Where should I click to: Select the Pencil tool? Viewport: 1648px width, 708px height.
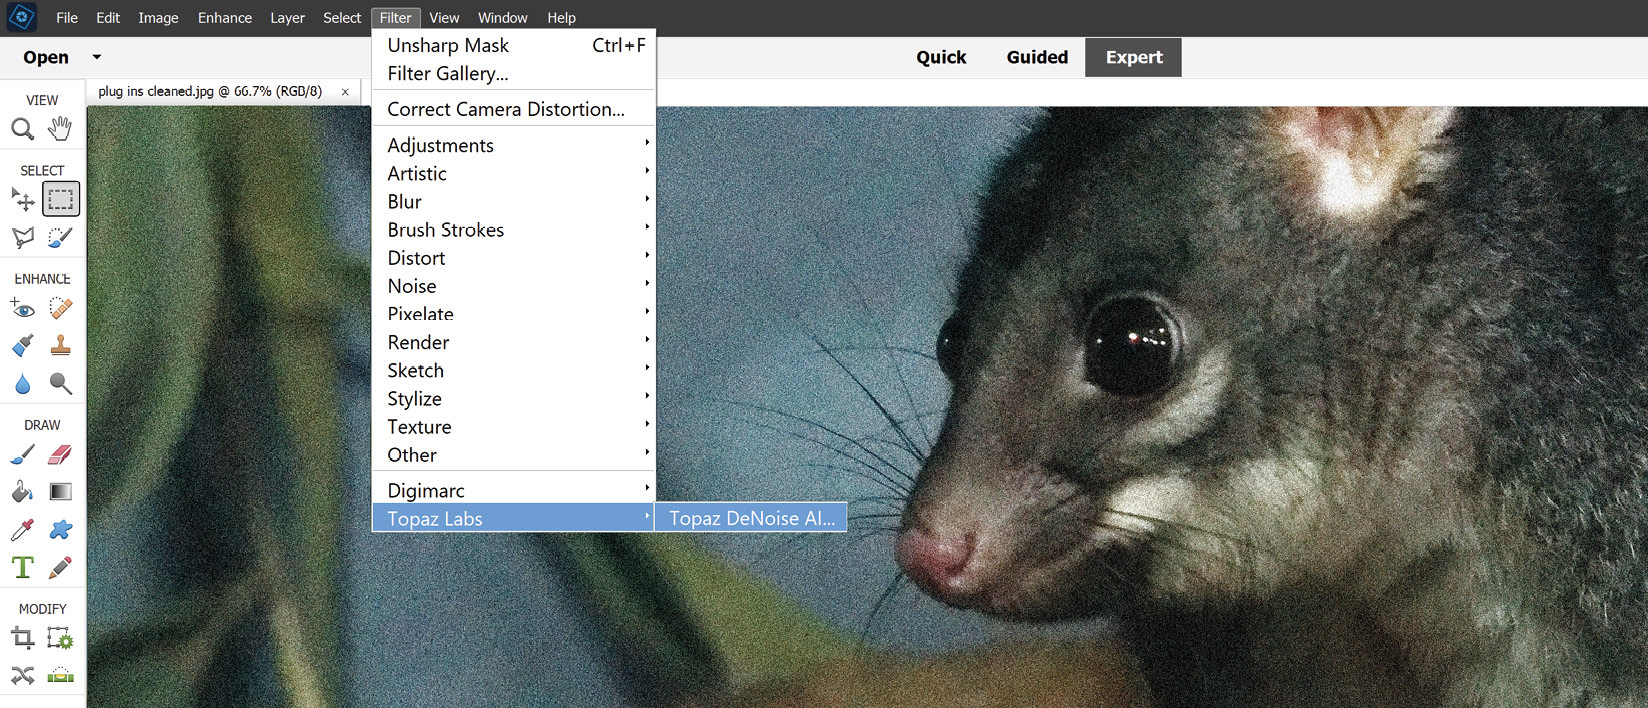click(x=60, y=568)
